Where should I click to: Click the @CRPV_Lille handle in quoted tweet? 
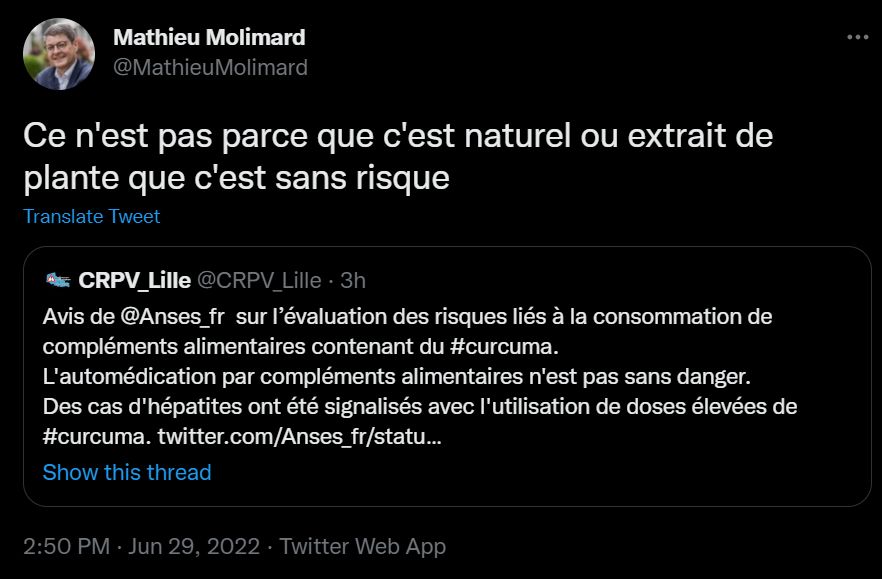(x=257, y=279)
